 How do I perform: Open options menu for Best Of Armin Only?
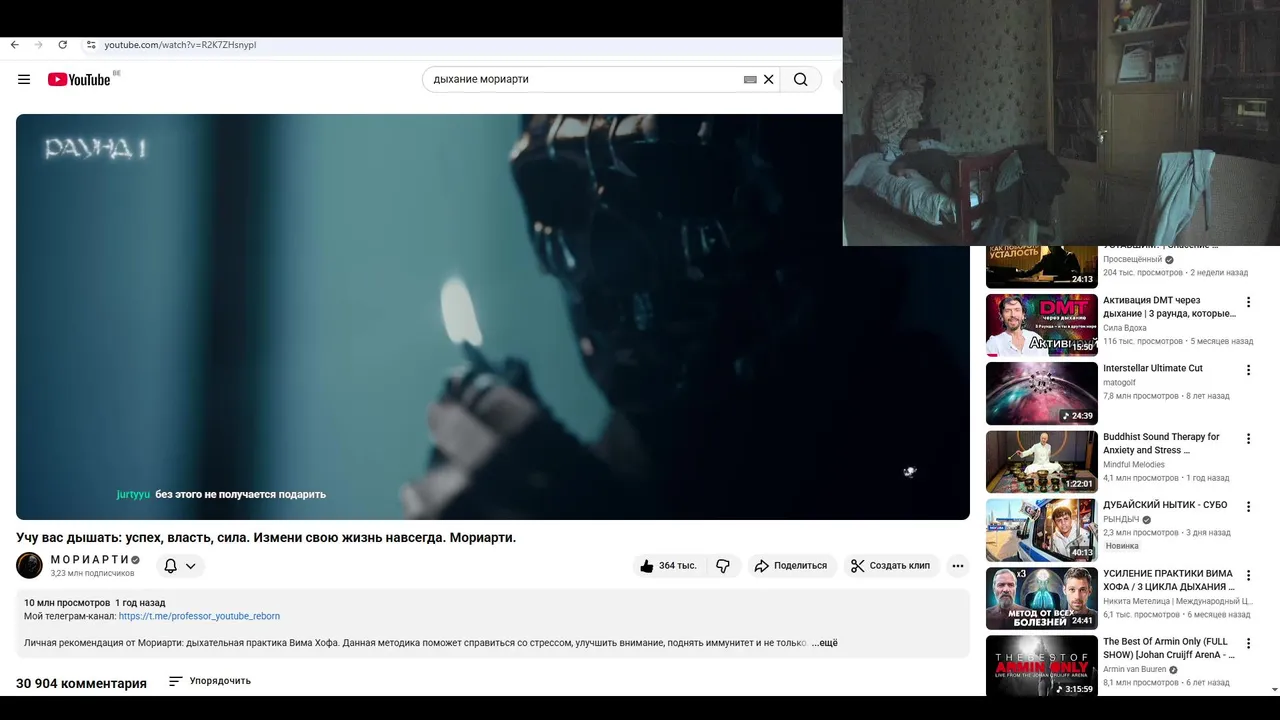click(x=1248, y=644)
